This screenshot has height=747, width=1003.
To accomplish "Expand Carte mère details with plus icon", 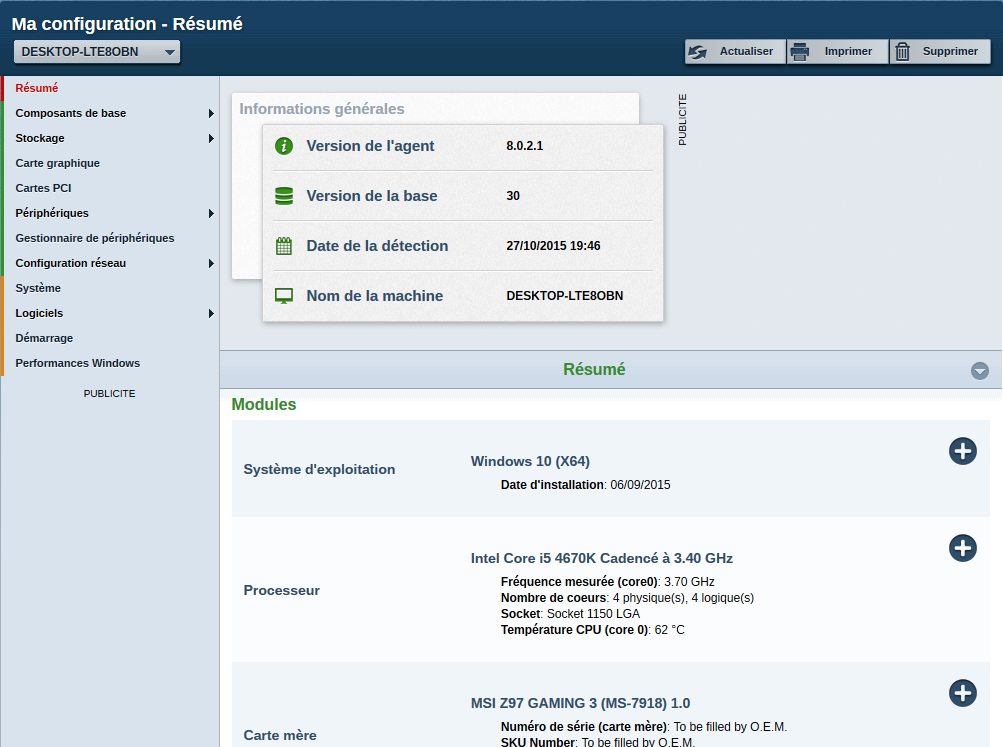I will 962,693.
